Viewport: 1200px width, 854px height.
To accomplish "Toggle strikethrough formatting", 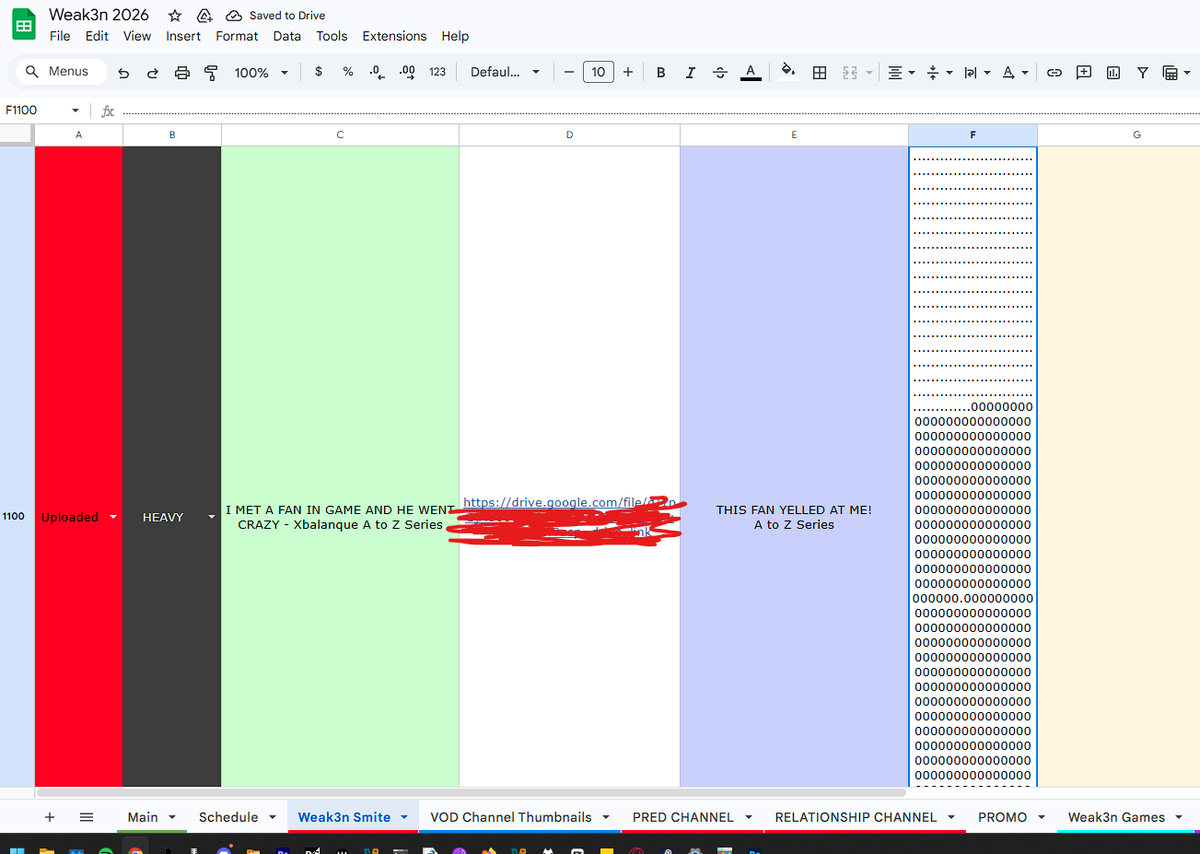I will point(720,72).
